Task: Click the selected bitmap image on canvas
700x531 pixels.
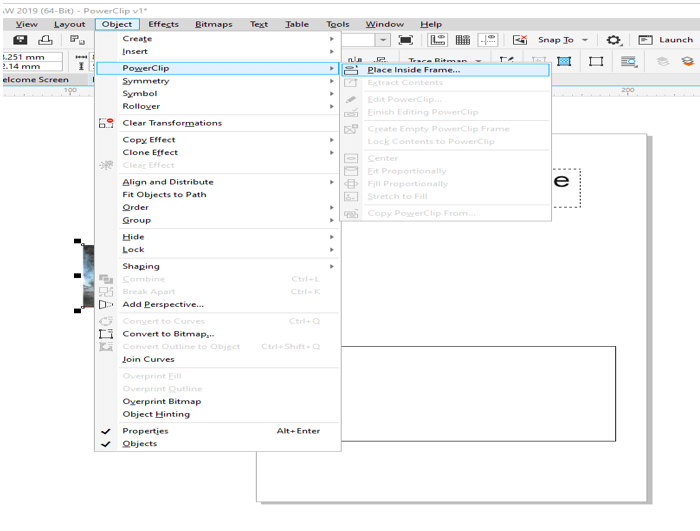Action: 89,276
